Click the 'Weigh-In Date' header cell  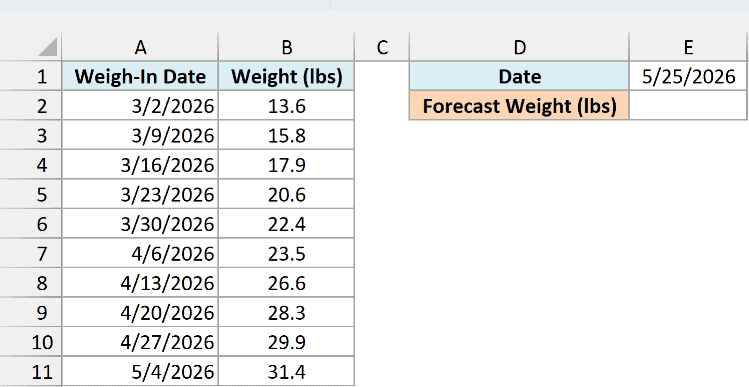[x=140, y=76]
